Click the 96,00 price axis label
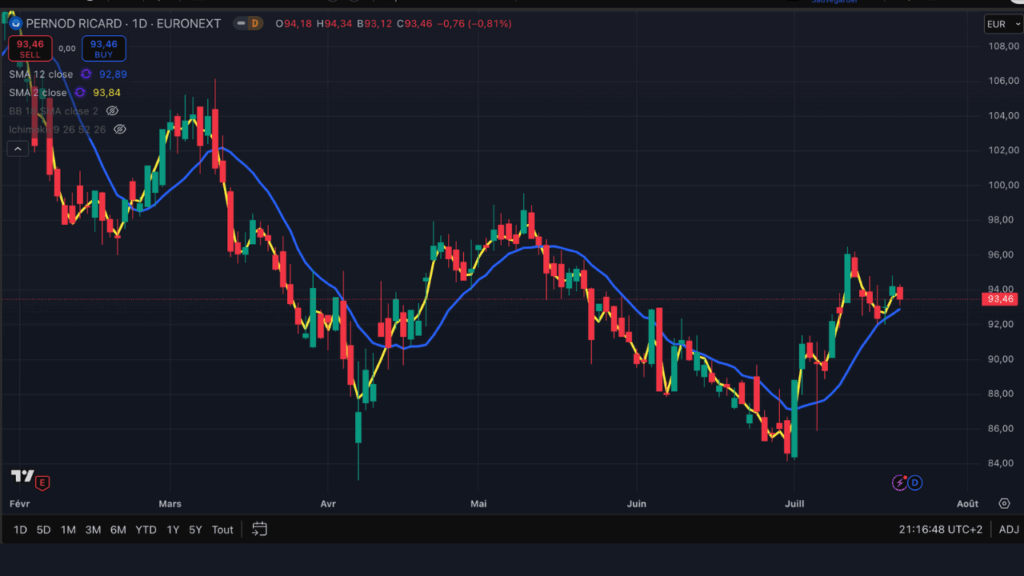 (1001, 255)
